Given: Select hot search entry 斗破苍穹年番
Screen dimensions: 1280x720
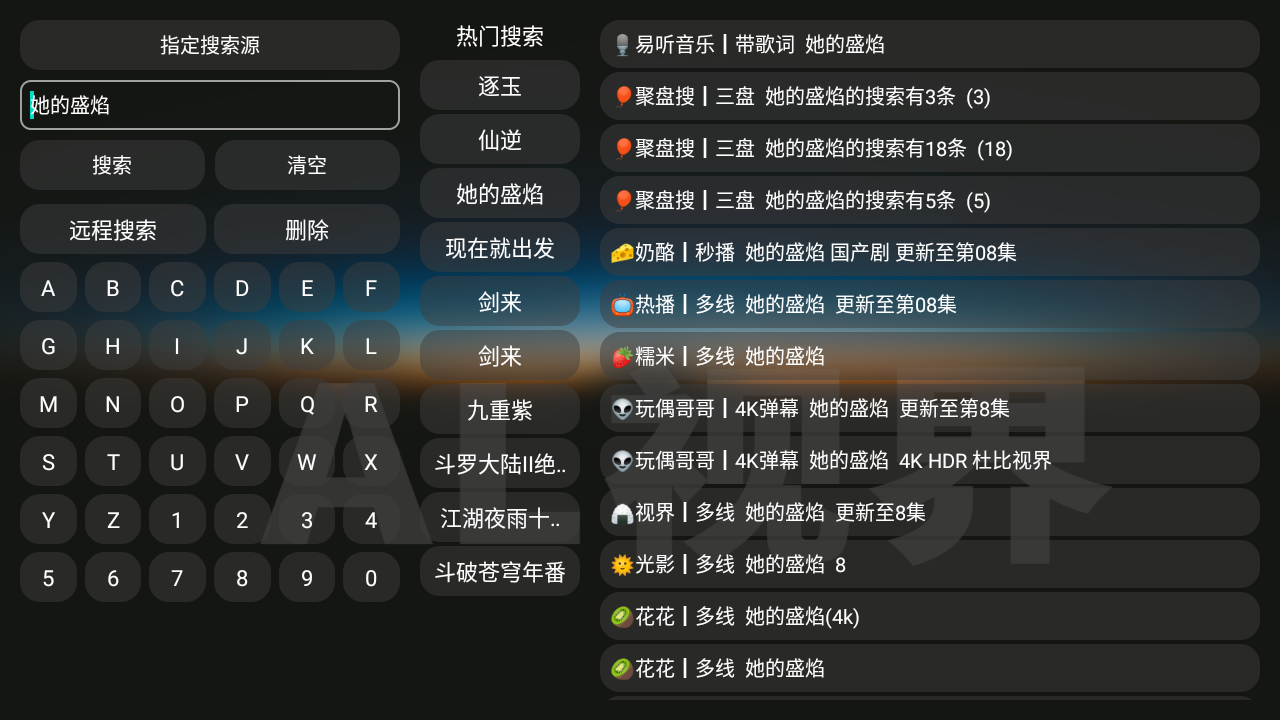Looking at the screenshot, I should coord(499,573).
